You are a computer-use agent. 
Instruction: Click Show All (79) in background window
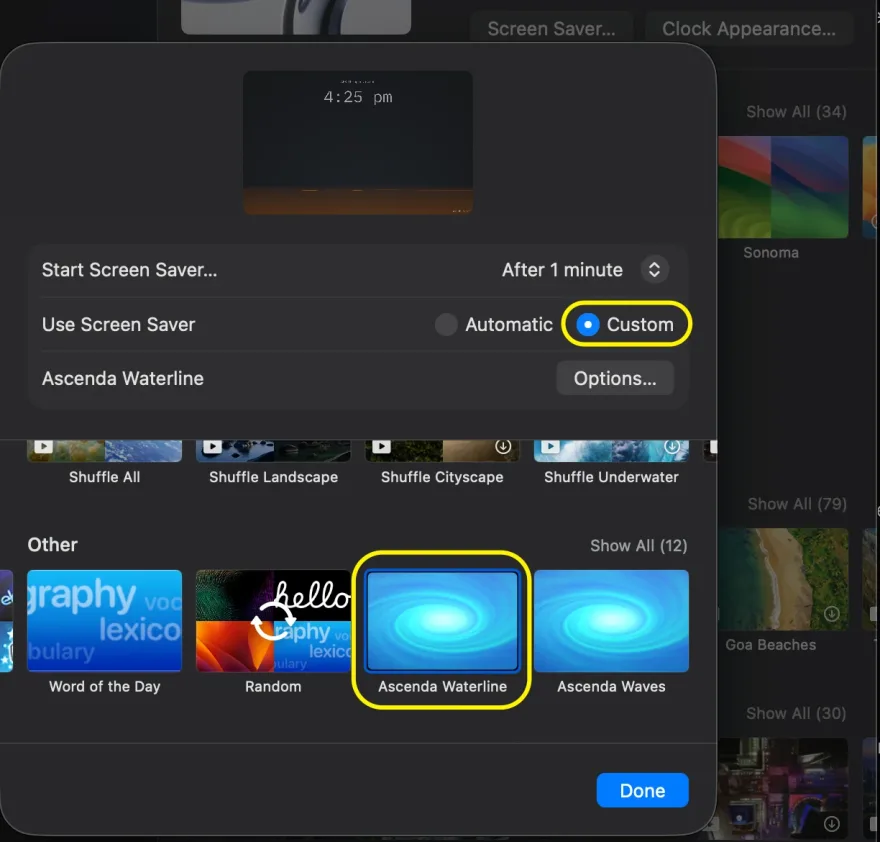(x=797, y=504)
